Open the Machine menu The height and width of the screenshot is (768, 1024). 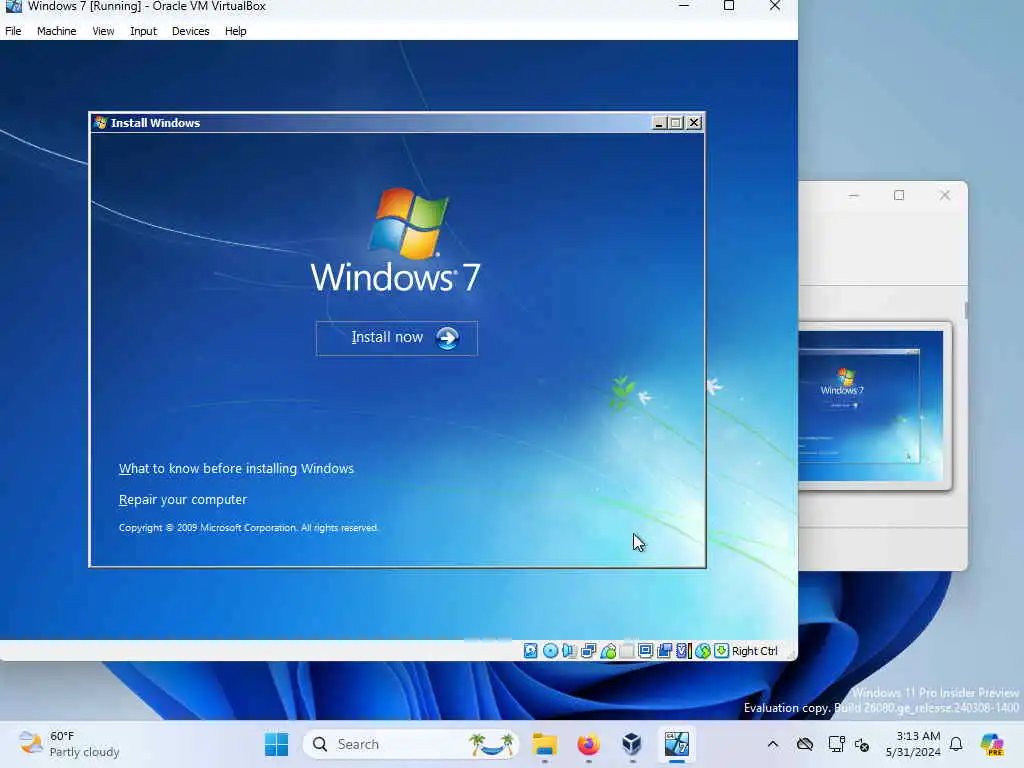[x=56, y=31]
